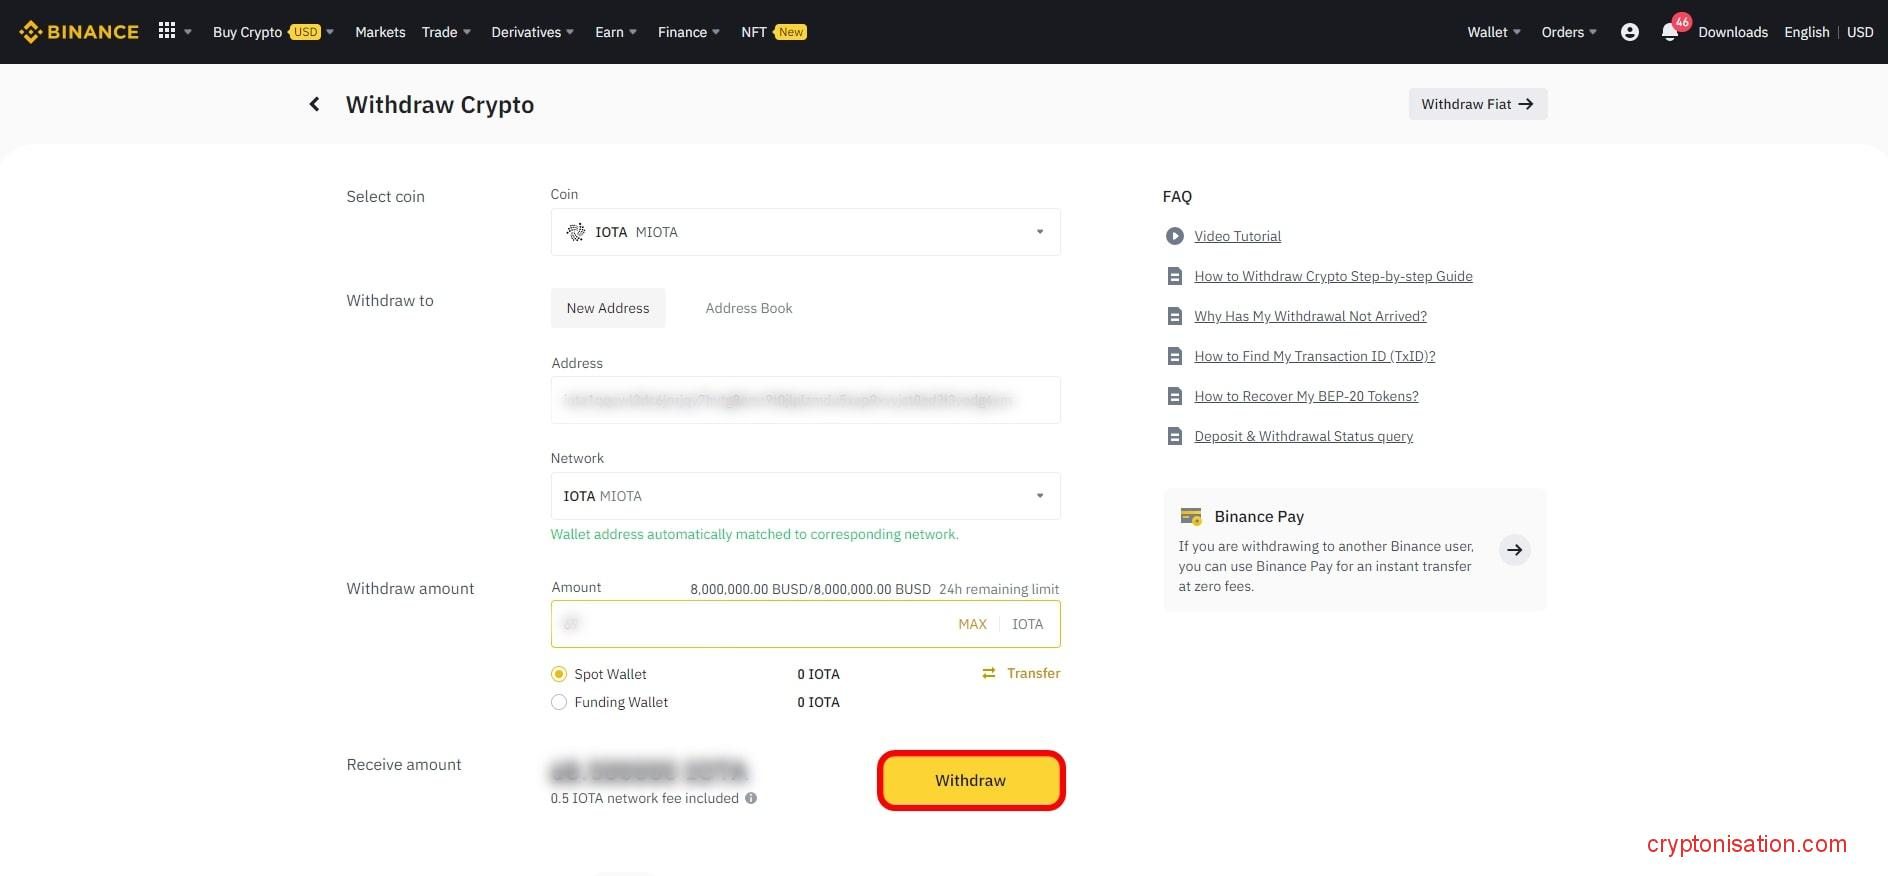Click document icon beside Withdrawal Not Arrived

coord(1175,316)
